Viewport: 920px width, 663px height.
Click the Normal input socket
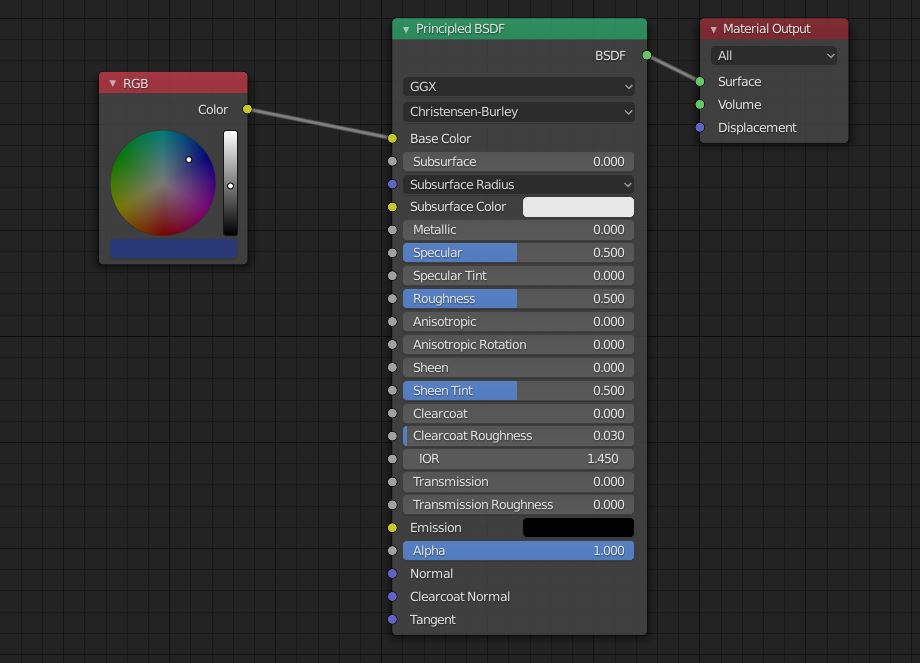click(x=393, y=573)
